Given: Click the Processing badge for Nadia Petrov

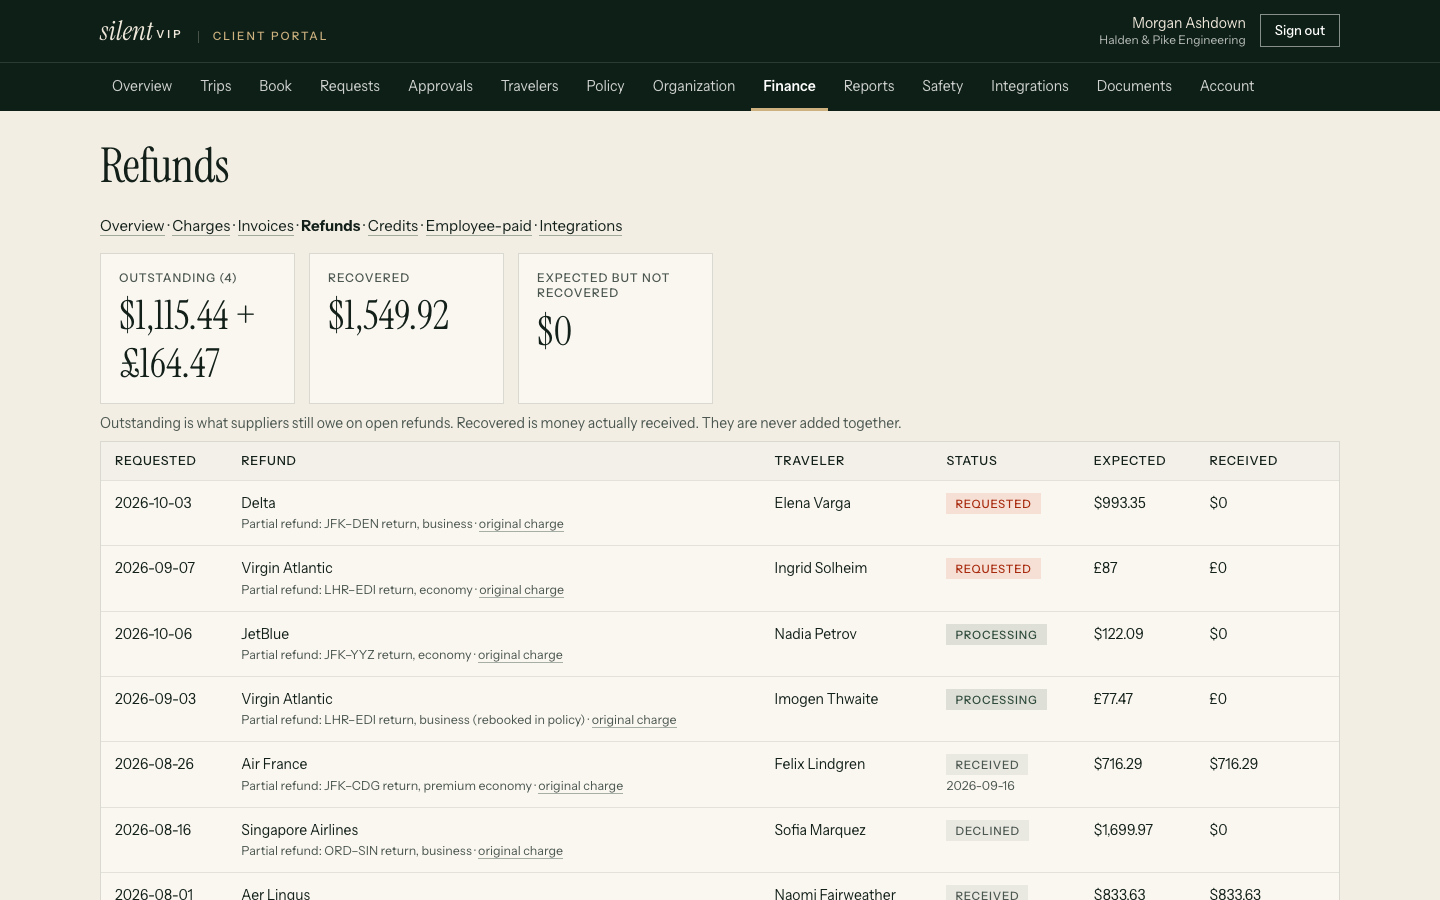Looking at the screenshot, I should pyautogui.click(x=996, y=635).
